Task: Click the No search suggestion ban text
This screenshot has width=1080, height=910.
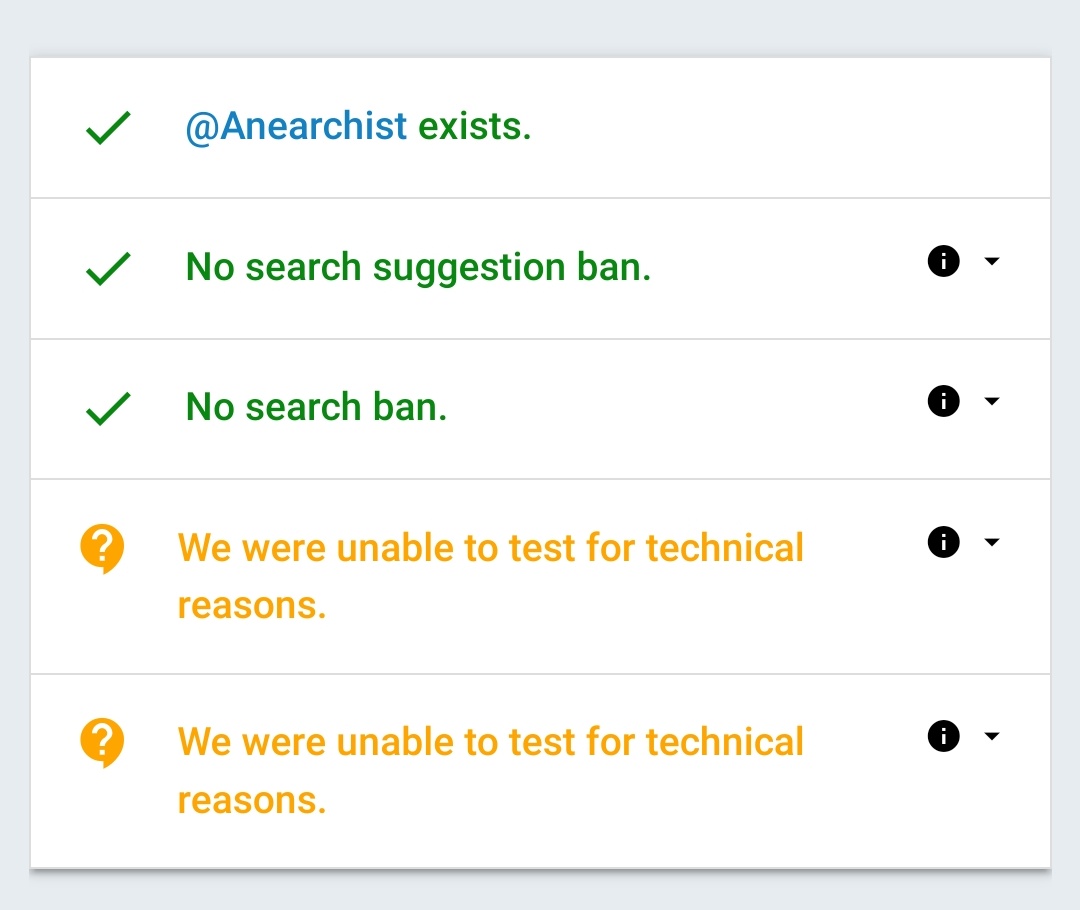Action: coord(418,267)
